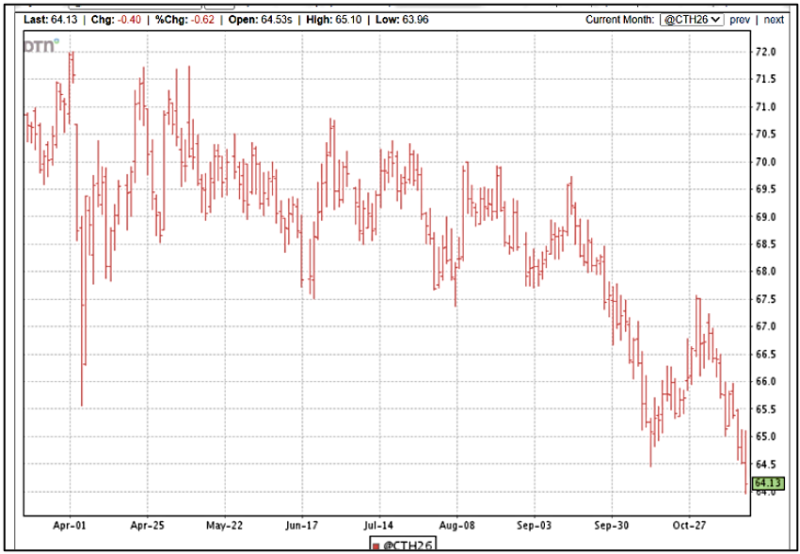Click the Sep-30 date axis label
Screen dimensions: 800x554
611,524
